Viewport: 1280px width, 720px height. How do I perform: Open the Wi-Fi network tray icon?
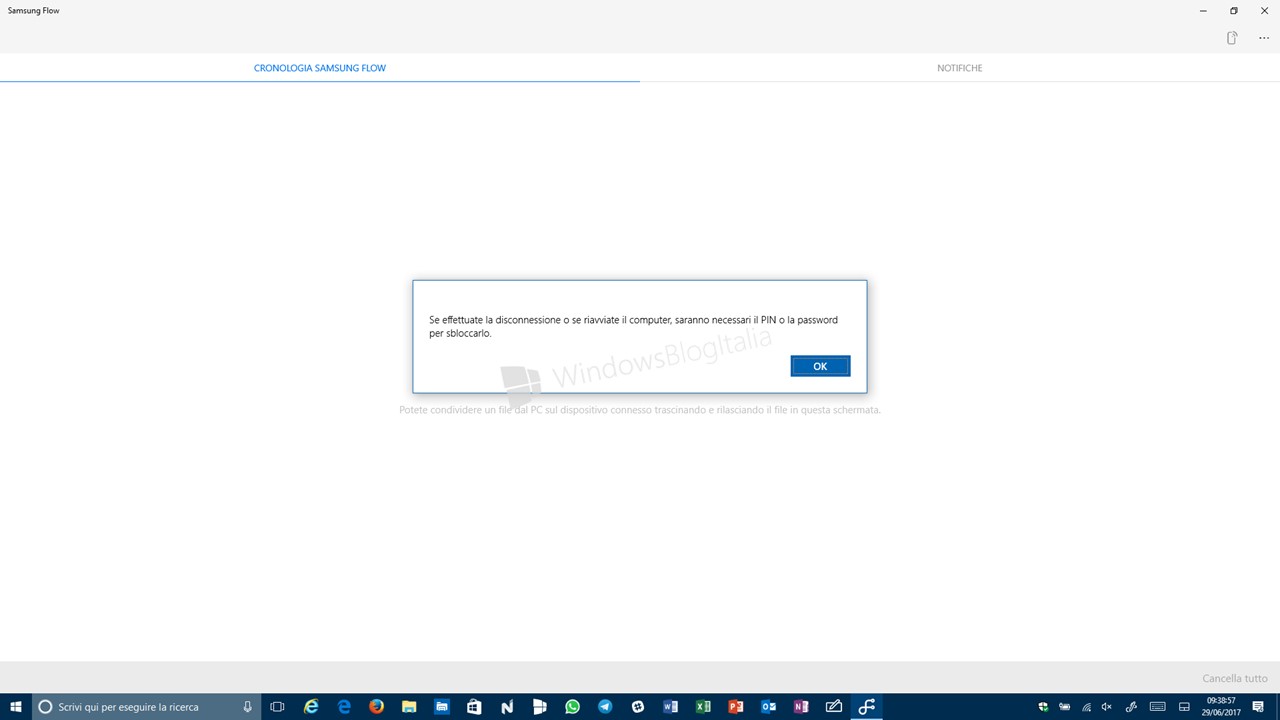pyautogui.click(x=1086, y=707)
